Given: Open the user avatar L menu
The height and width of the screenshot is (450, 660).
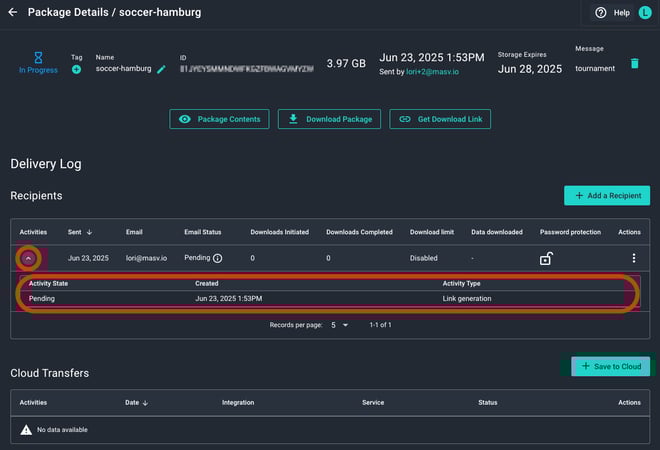Looking at the screenshot, I should pyautogui.click(x=645, y=13).
